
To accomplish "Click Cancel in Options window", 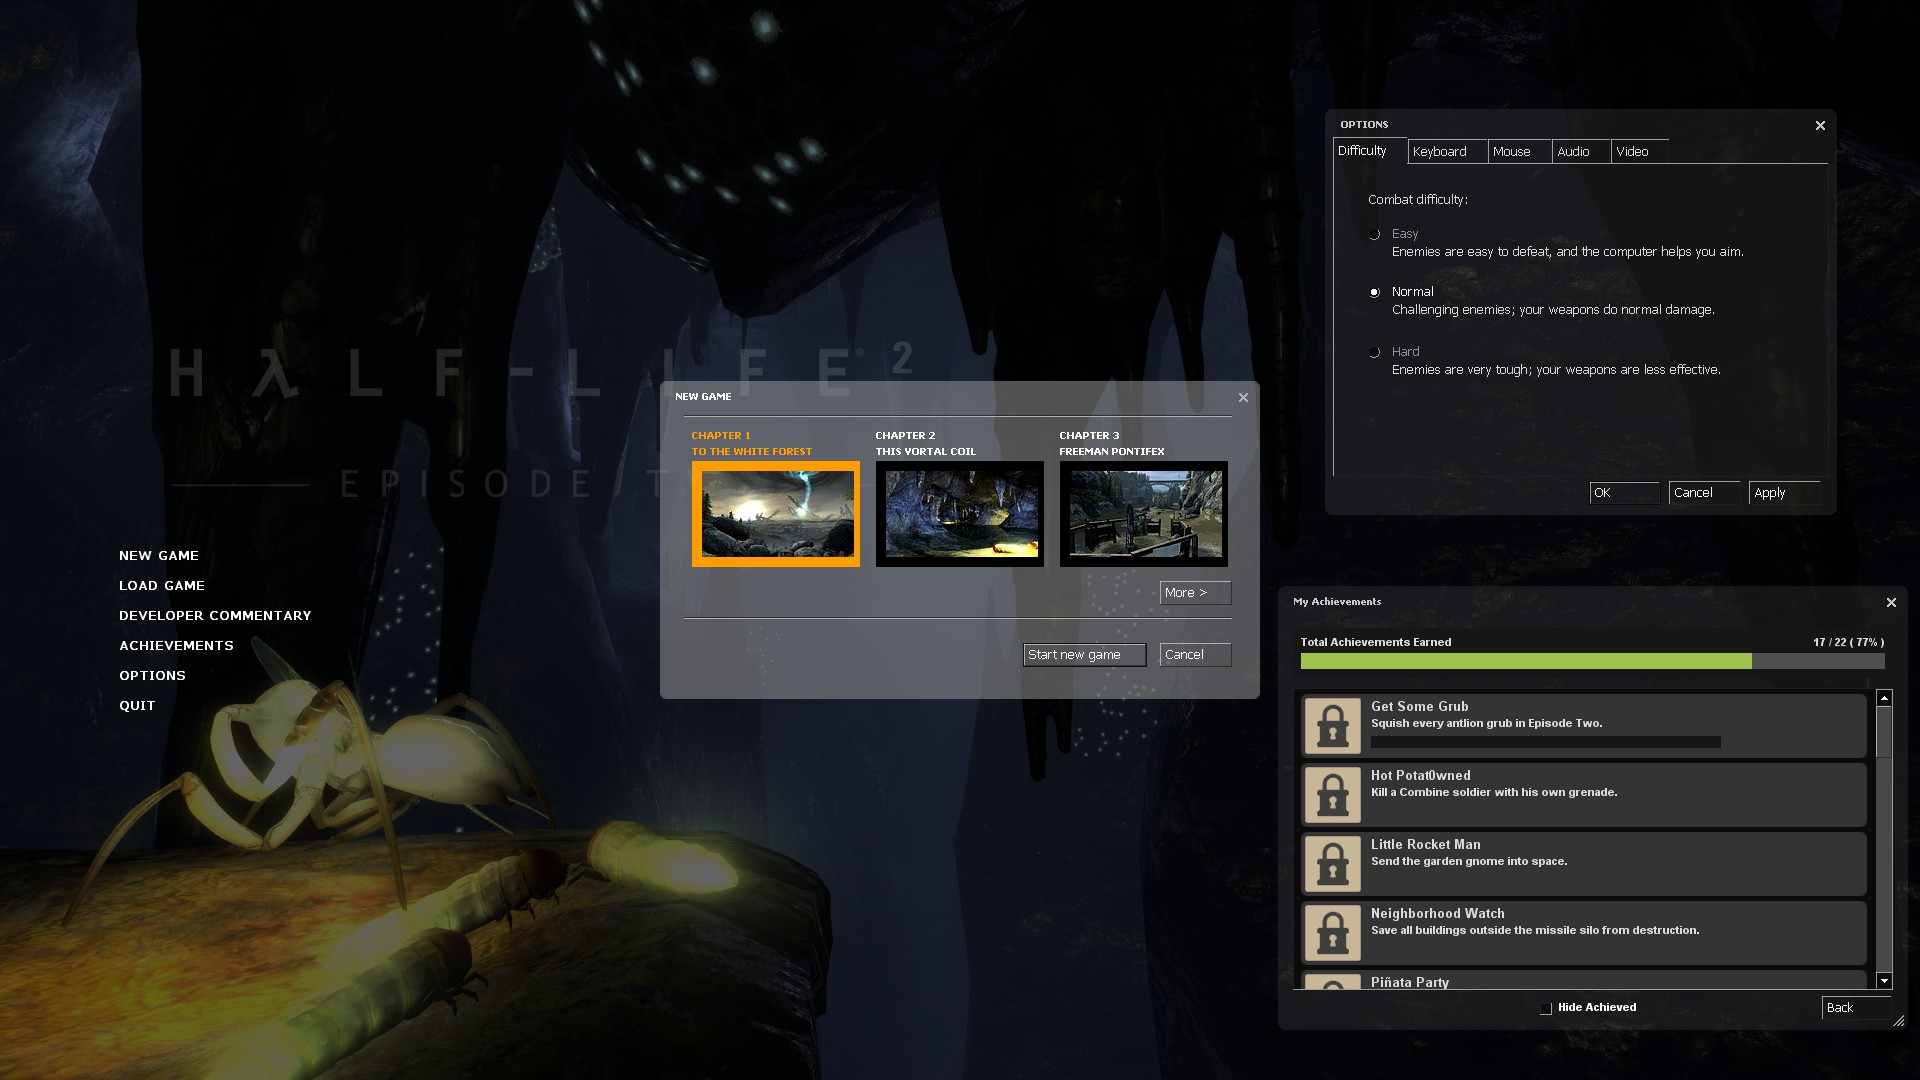I will pos(1704,493).
